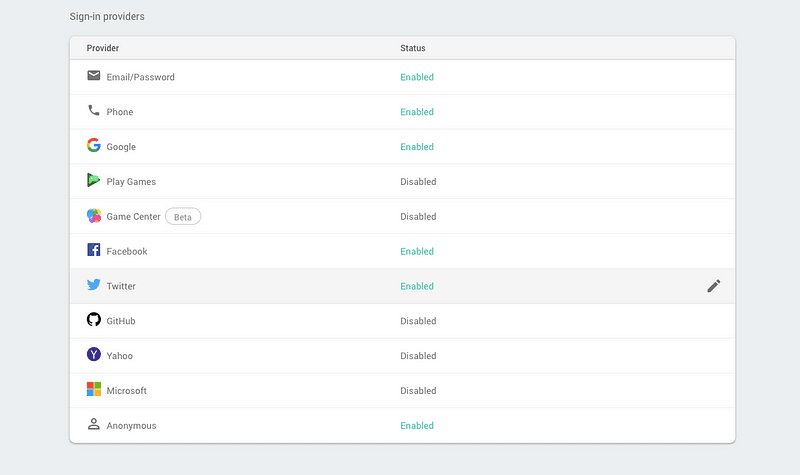
Task: Click the Yahoo logo icon
Action: [x=93, y=354]
